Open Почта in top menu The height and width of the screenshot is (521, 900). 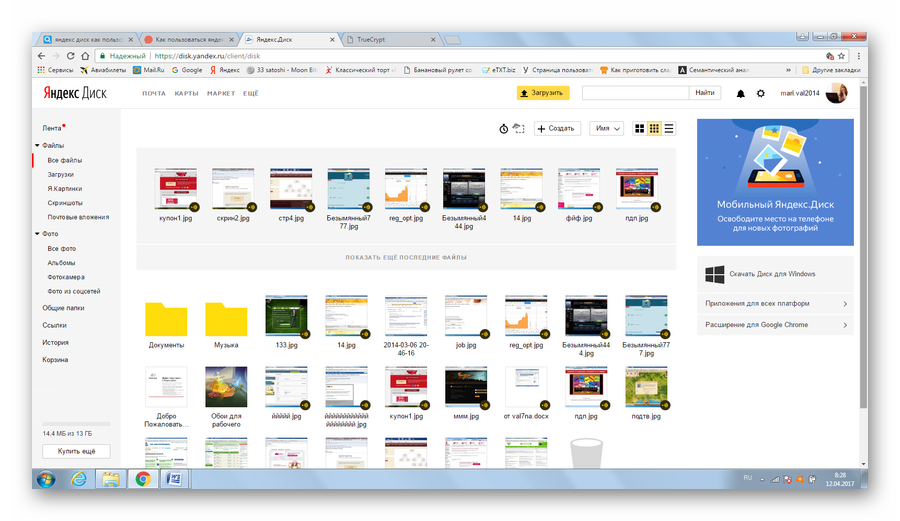153,93
